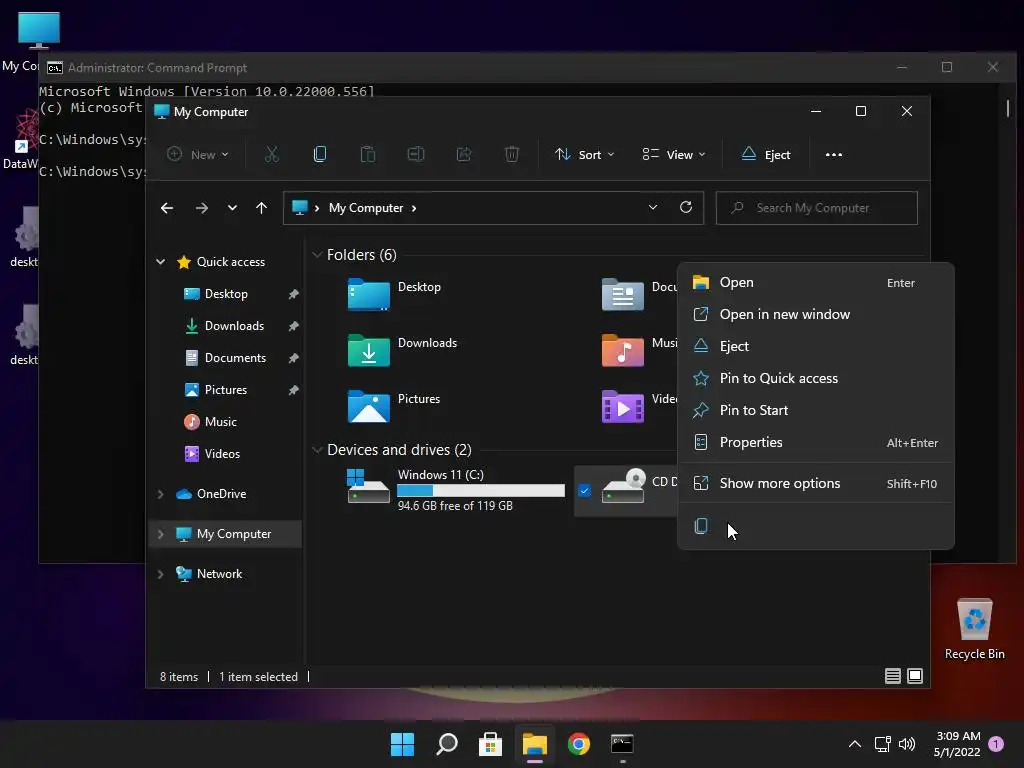The image size is (1024, 768).
Task: Collapse Devices and drives group
Action: tap(317, 450)
